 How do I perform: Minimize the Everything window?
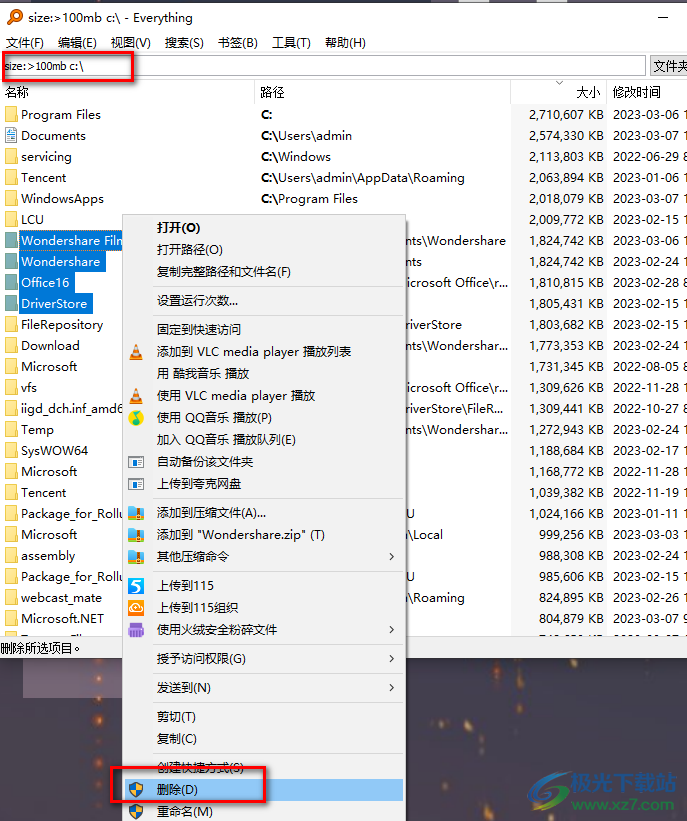(x=663, y=17)
